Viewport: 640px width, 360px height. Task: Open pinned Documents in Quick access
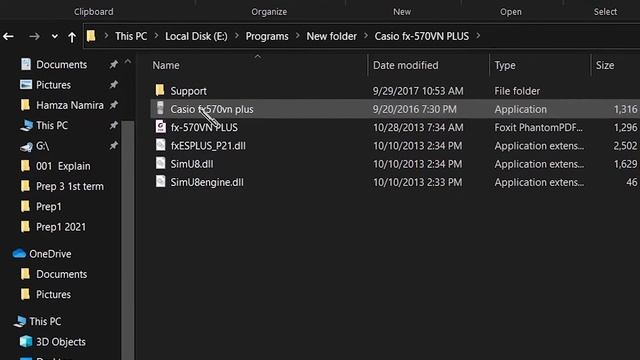pyautogui.click(x=62, y=64)
